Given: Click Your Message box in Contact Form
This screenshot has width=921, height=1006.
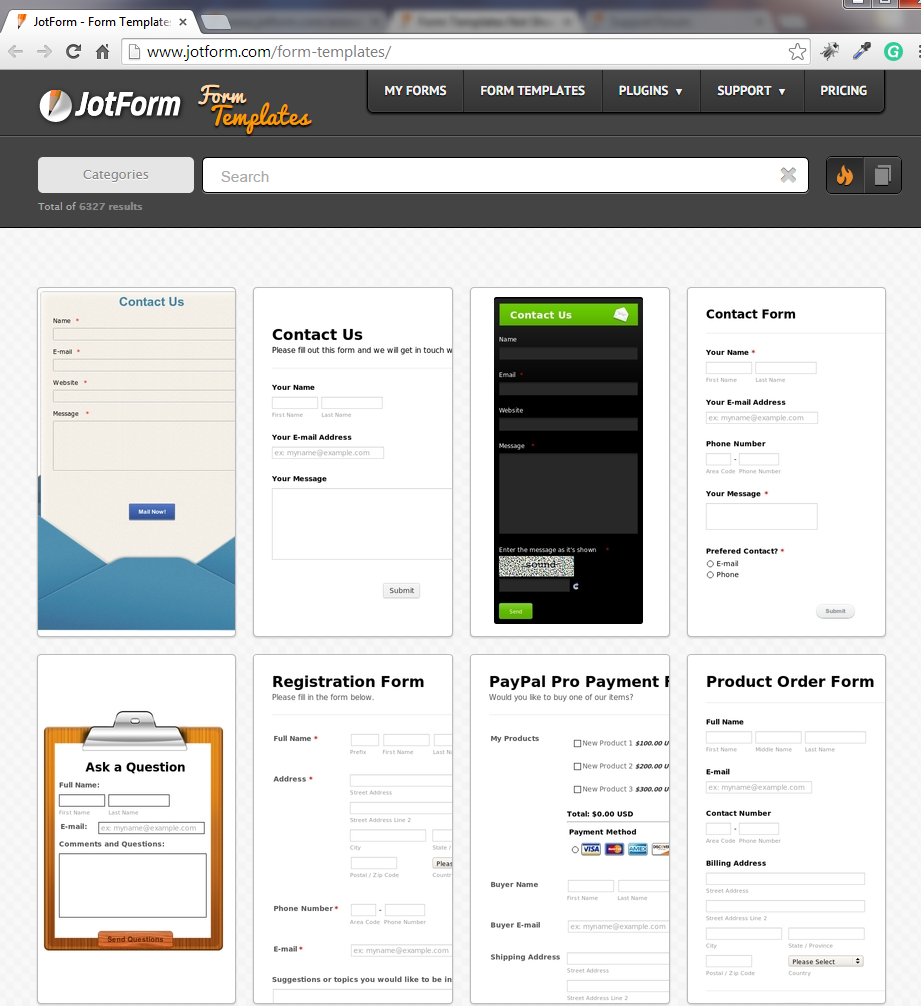Looking at the screenshot, I should [x=761, y=516].
